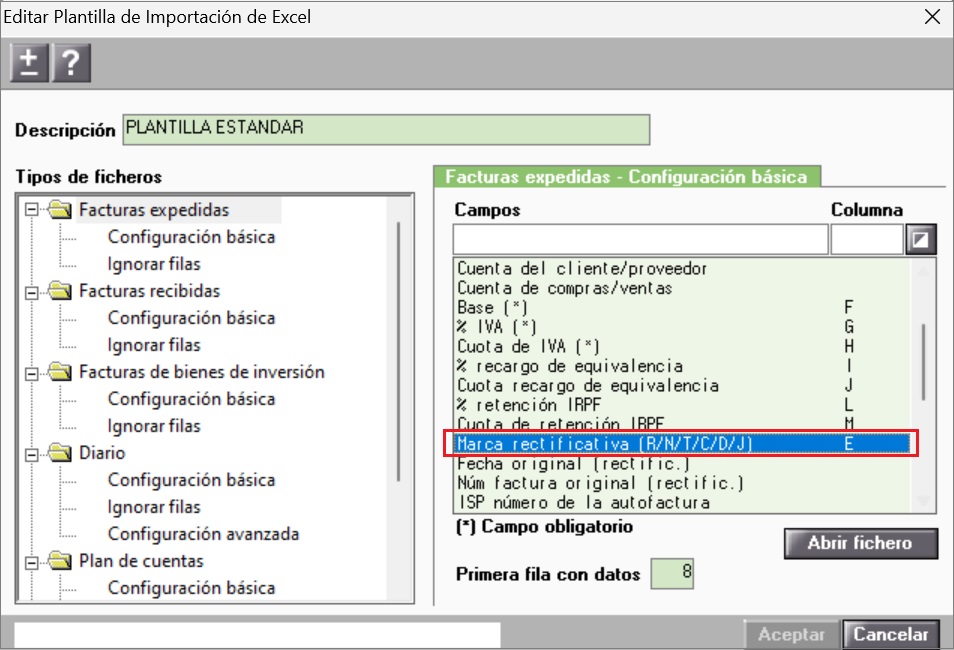Click the Facturas expedidas folder icon
This screenshot has width=954, height=650.
[60, 210]
